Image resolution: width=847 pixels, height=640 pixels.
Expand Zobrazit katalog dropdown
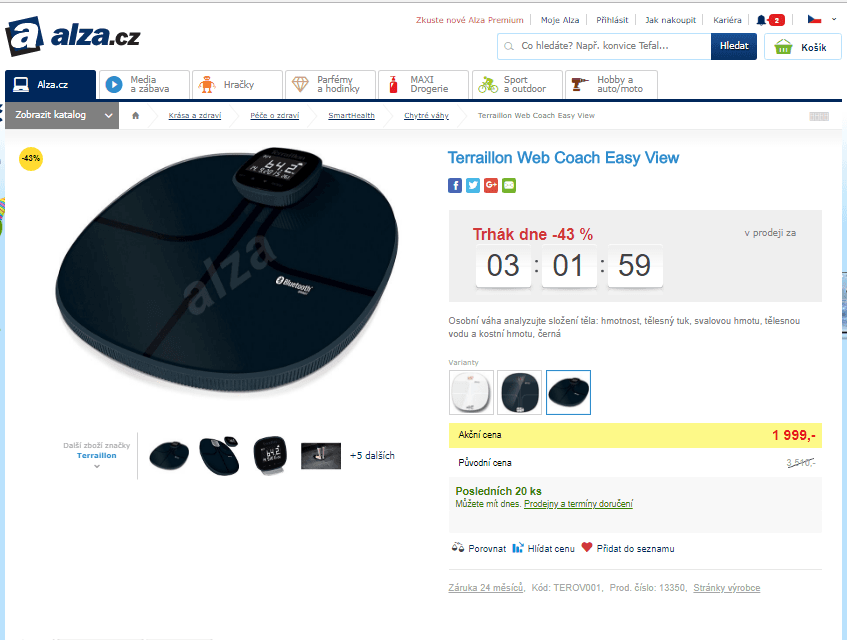pyautogui.click(x=62, y=115)
